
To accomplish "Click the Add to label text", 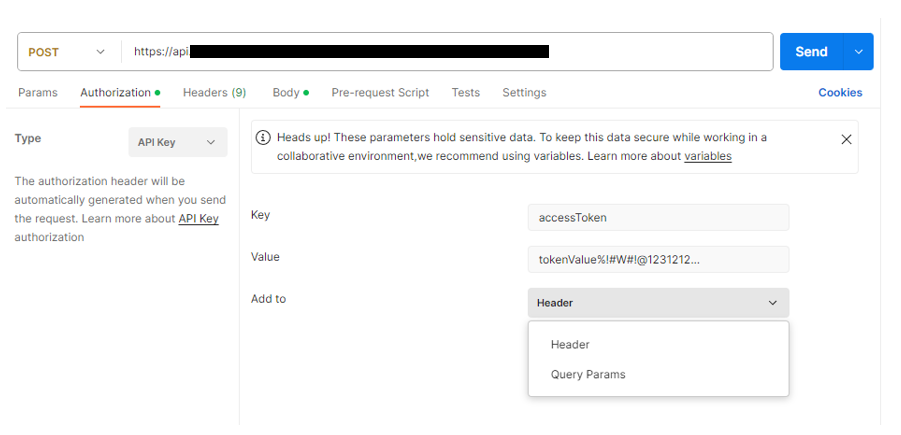I will [x=268, y=299].
